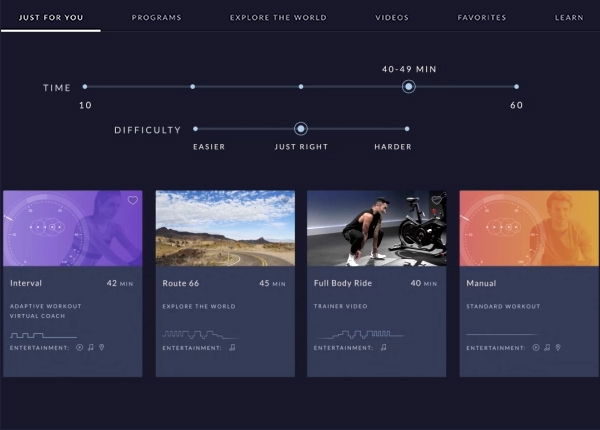Favorite the Interval workout with heart icon
Image resolution: width=600 pixels, height=430 pixels.
point(133,200)
